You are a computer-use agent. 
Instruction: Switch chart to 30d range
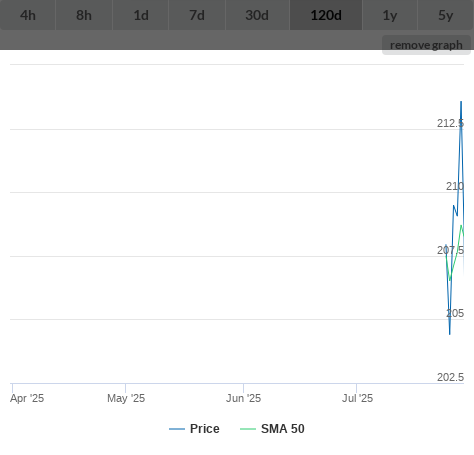tap(257, 15)
